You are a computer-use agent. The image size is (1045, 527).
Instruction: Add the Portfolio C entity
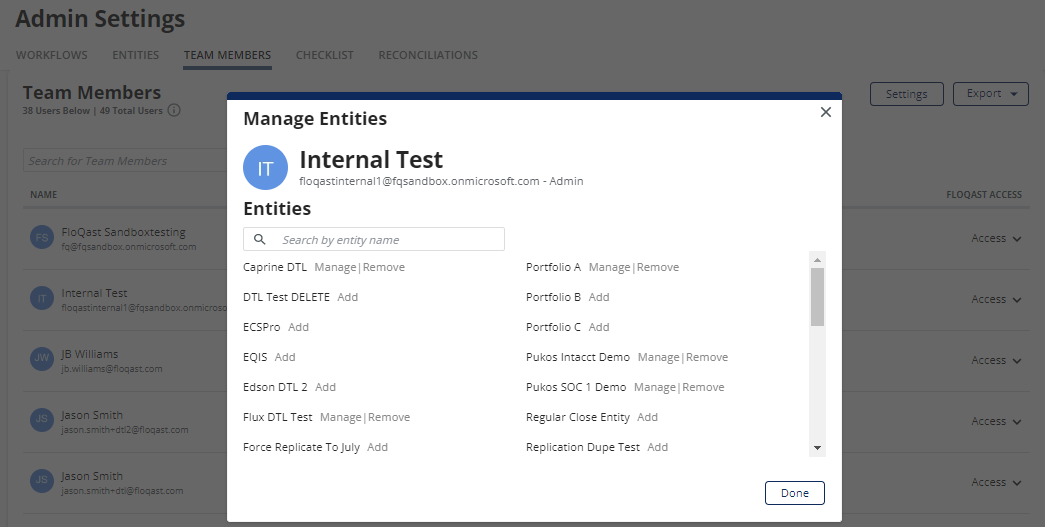(x=598, y=327)
